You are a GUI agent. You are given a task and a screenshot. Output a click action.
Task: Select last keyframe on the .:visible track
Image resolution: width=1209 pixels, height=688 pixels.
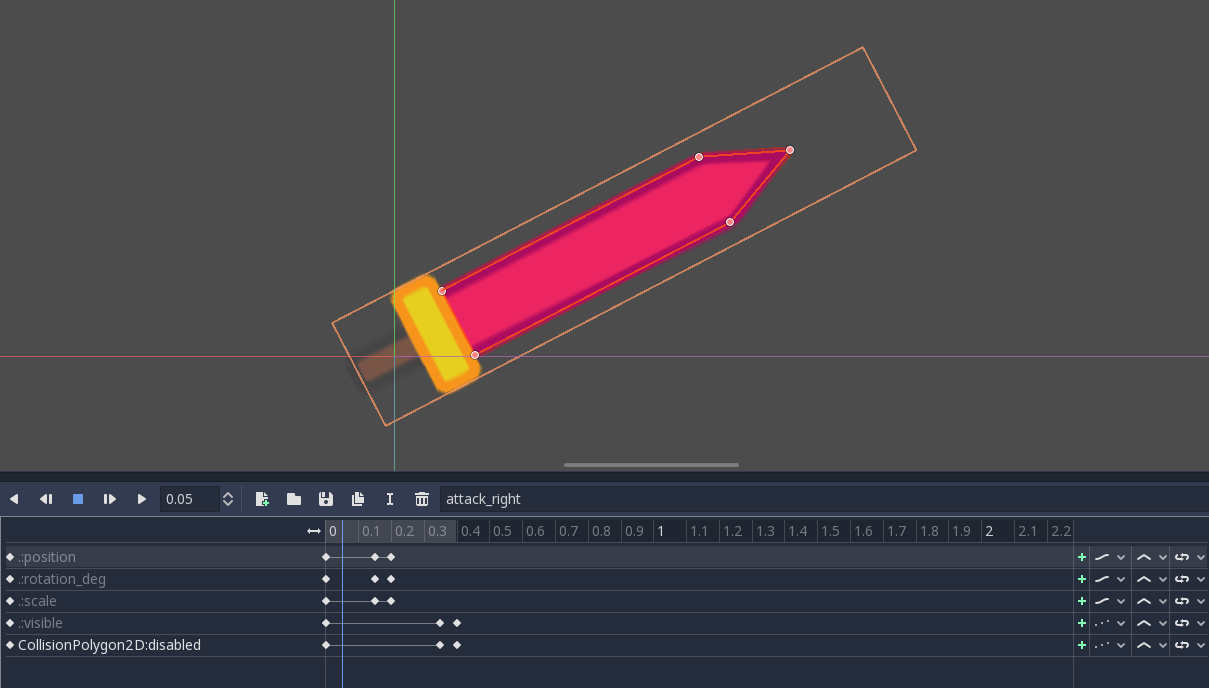(457, 623)
